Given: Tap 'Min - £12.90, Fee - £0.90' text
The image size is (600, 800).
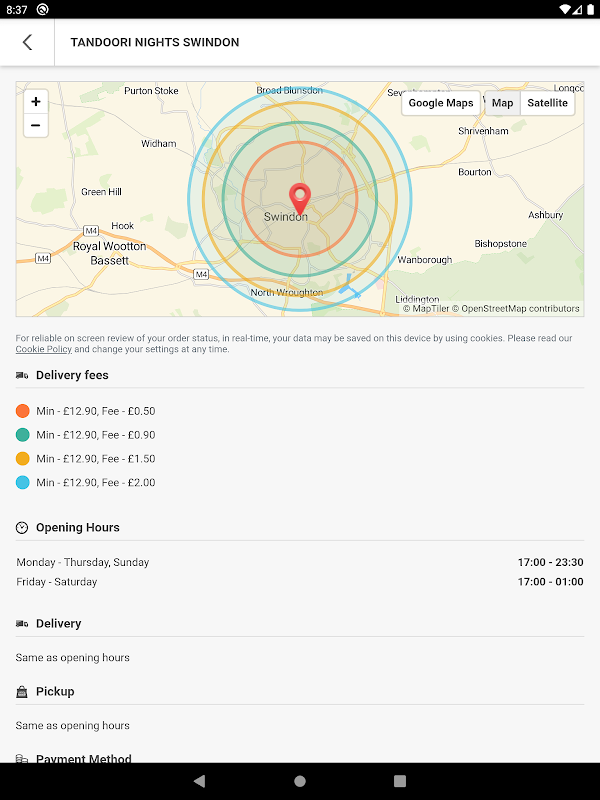Looking at the screenshot, I should click(95, 435).
